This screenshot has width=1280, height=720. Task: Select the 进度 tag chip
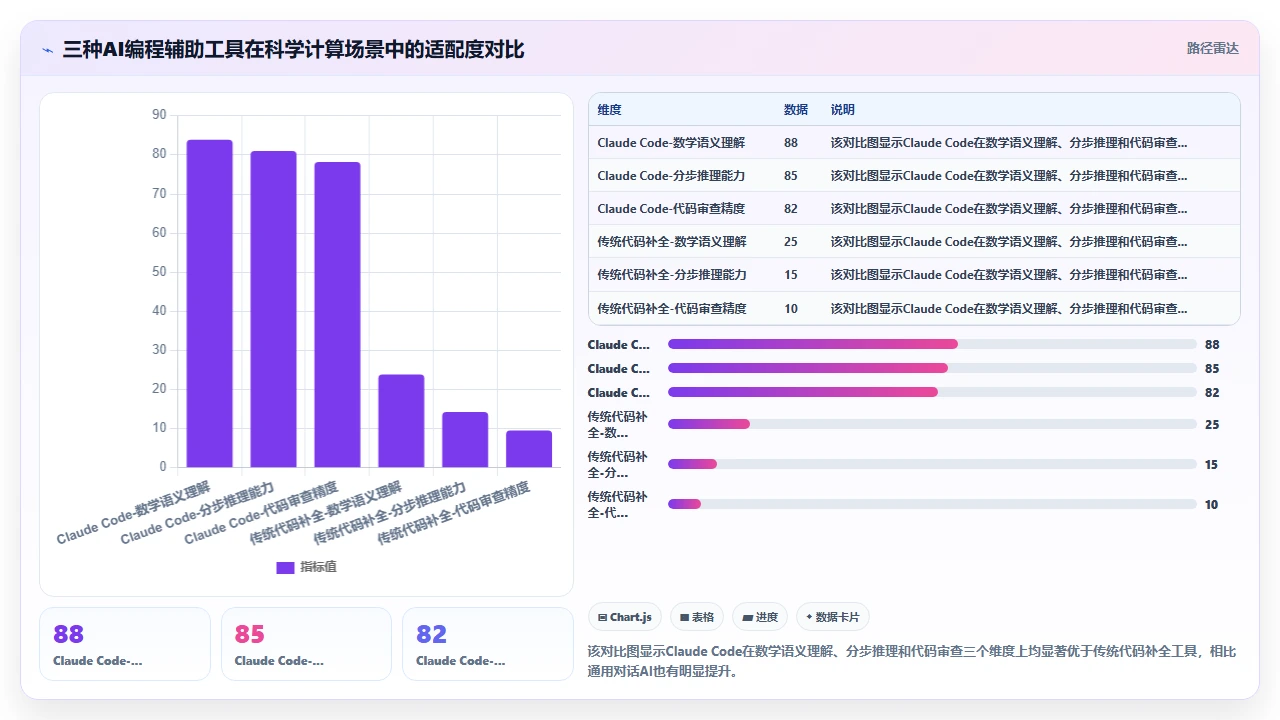(x=760, y=617)
